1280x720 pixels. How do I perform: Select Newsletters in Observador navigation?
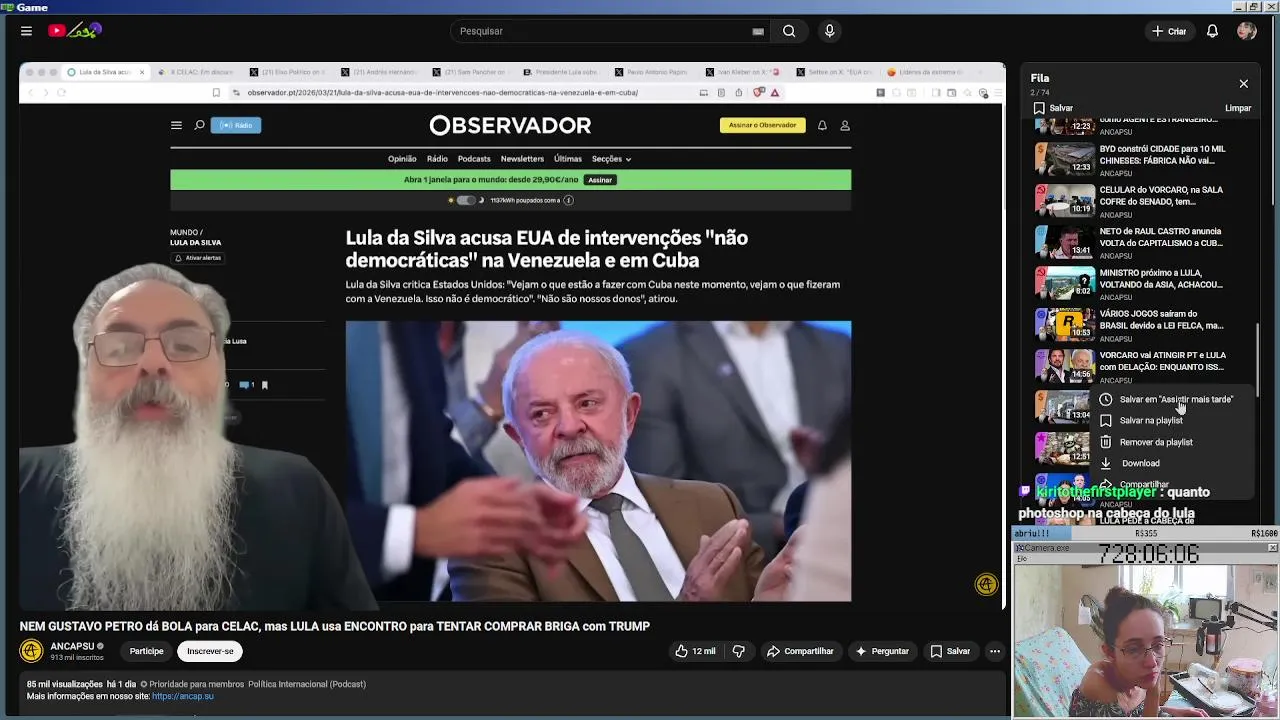(522, 159)
